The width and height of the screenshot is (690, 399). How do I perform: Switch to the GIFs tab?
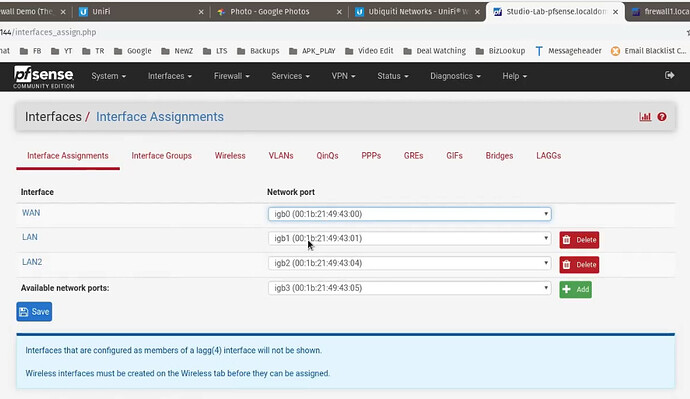454,156
